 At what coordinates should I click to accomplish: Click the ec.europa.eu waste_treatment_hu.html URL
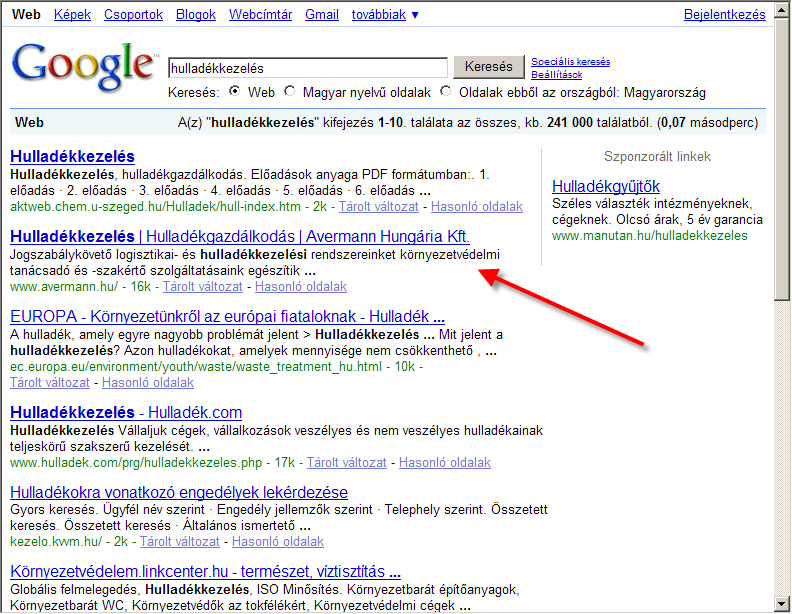coord(196,367)
